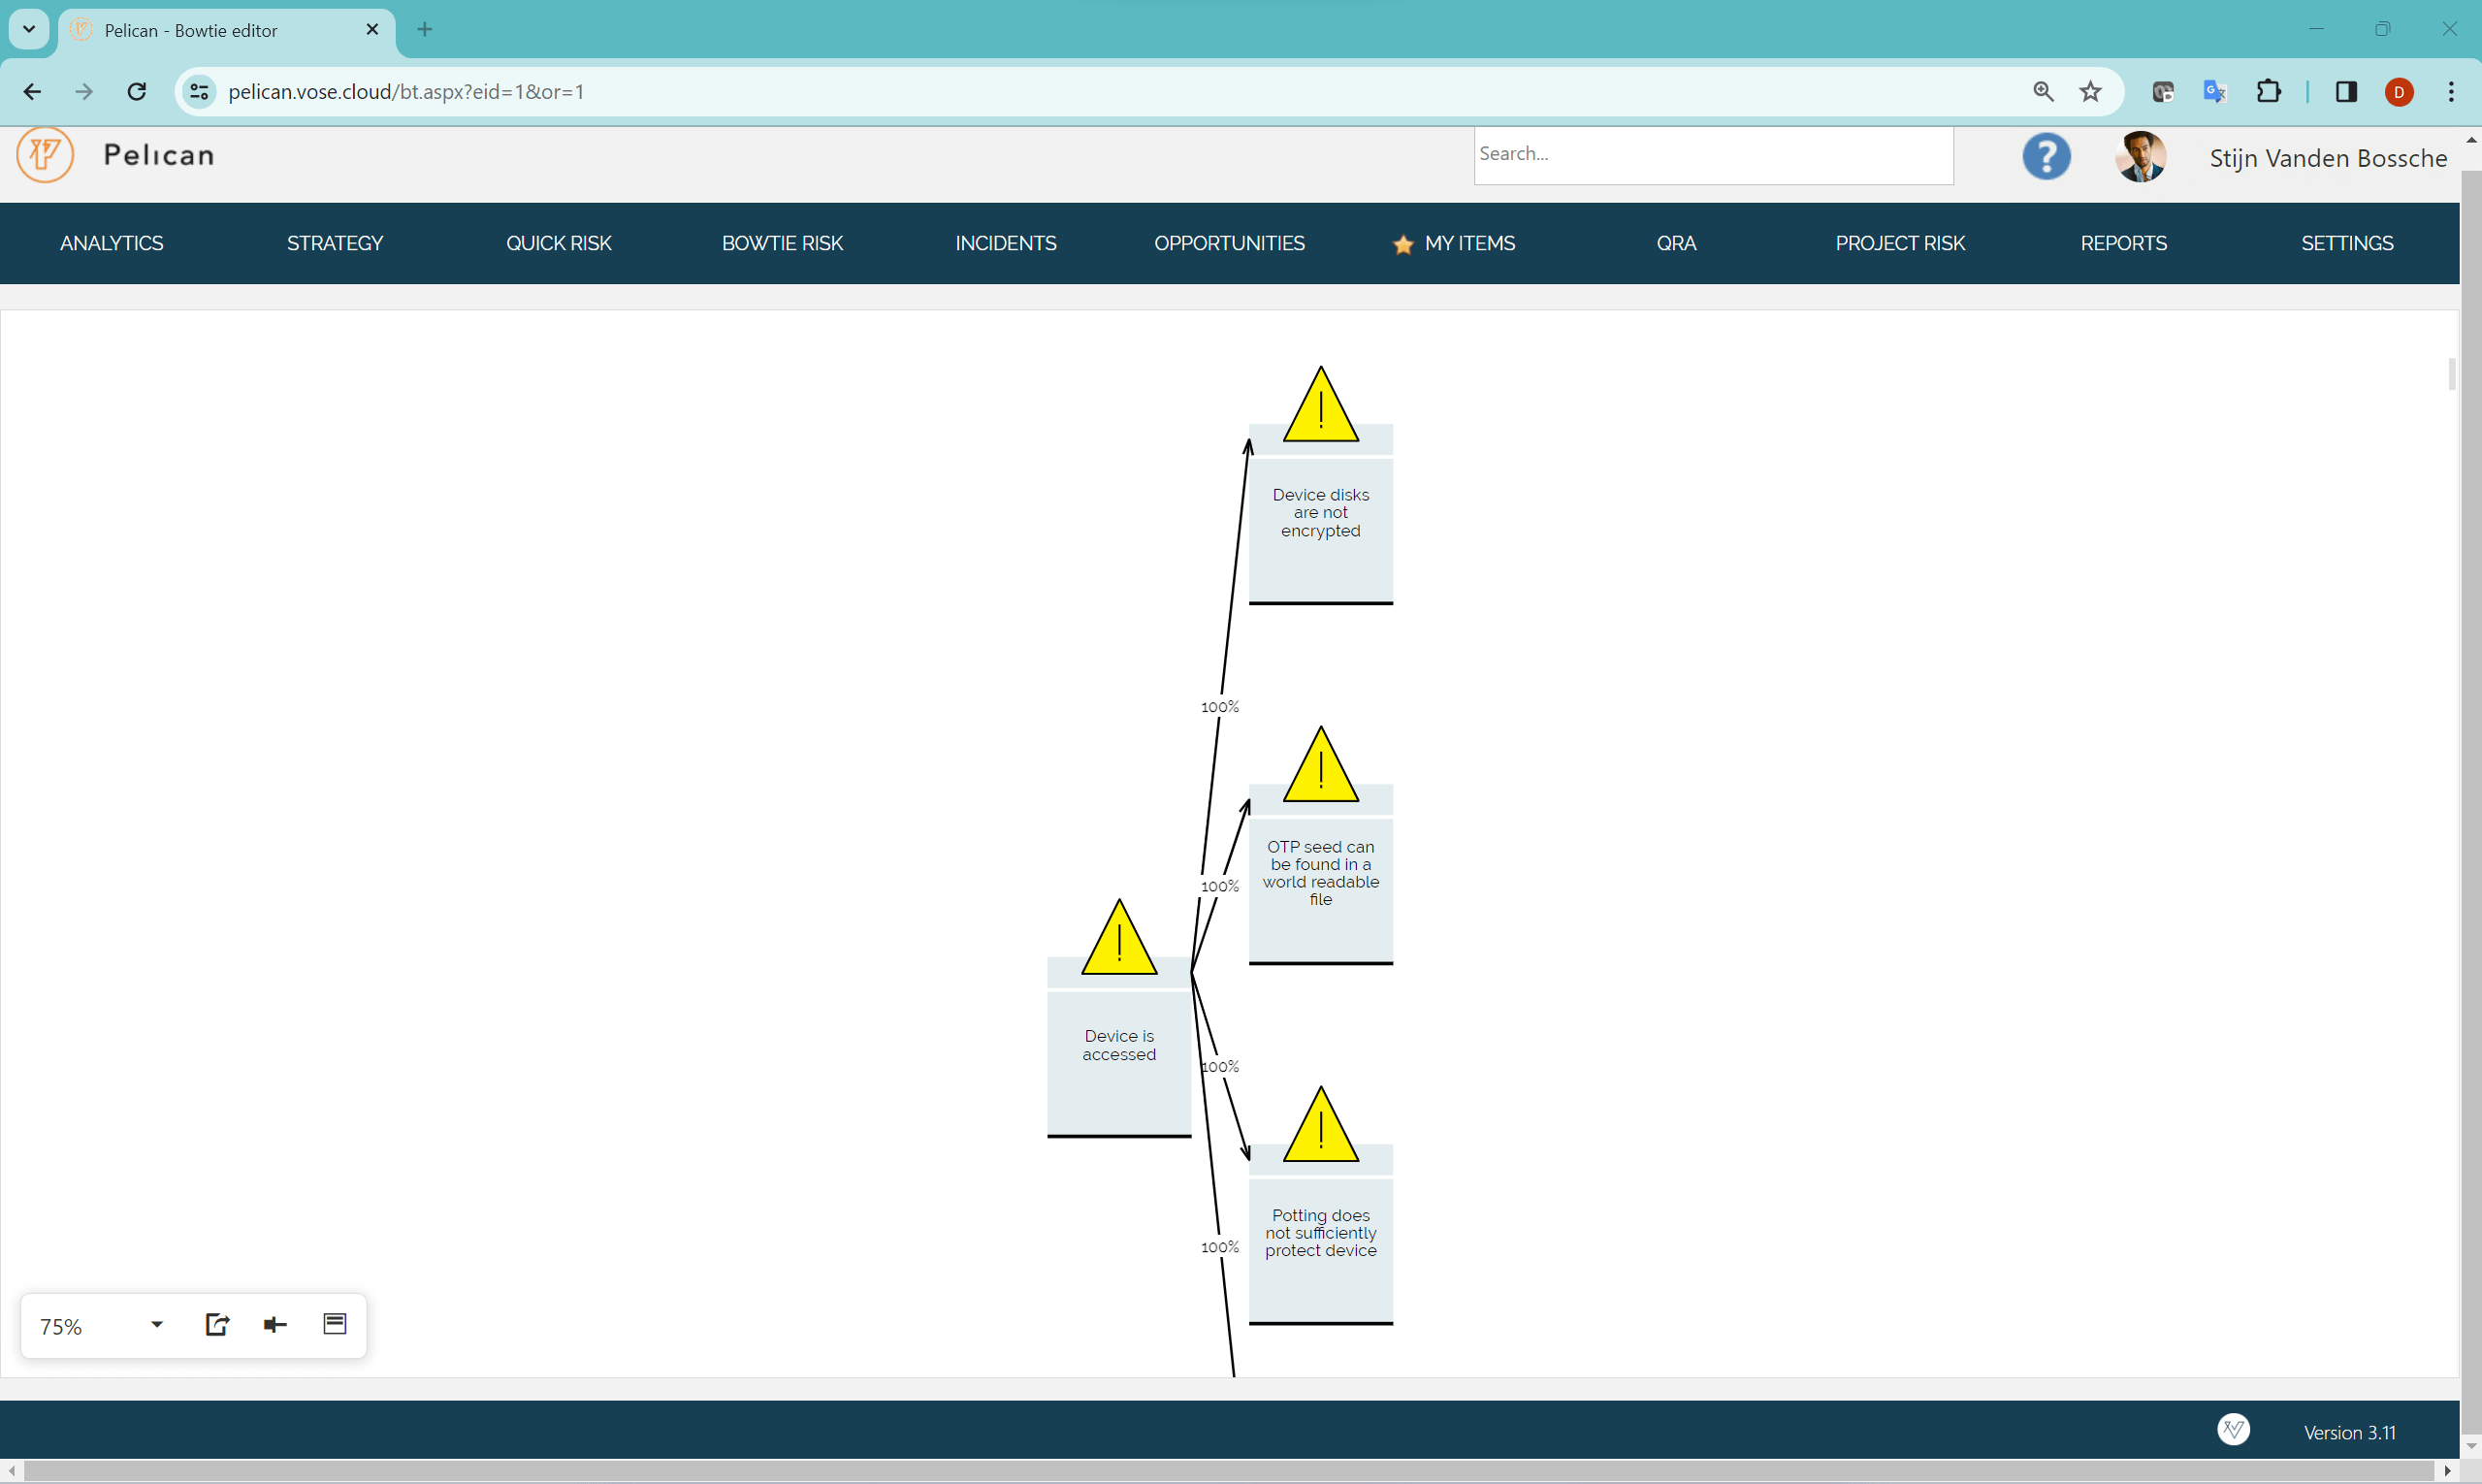The width and height of the screenshot is (2482, 1484).
Task: Open the Chrome three-dot menu
Action: [2451, 91]
